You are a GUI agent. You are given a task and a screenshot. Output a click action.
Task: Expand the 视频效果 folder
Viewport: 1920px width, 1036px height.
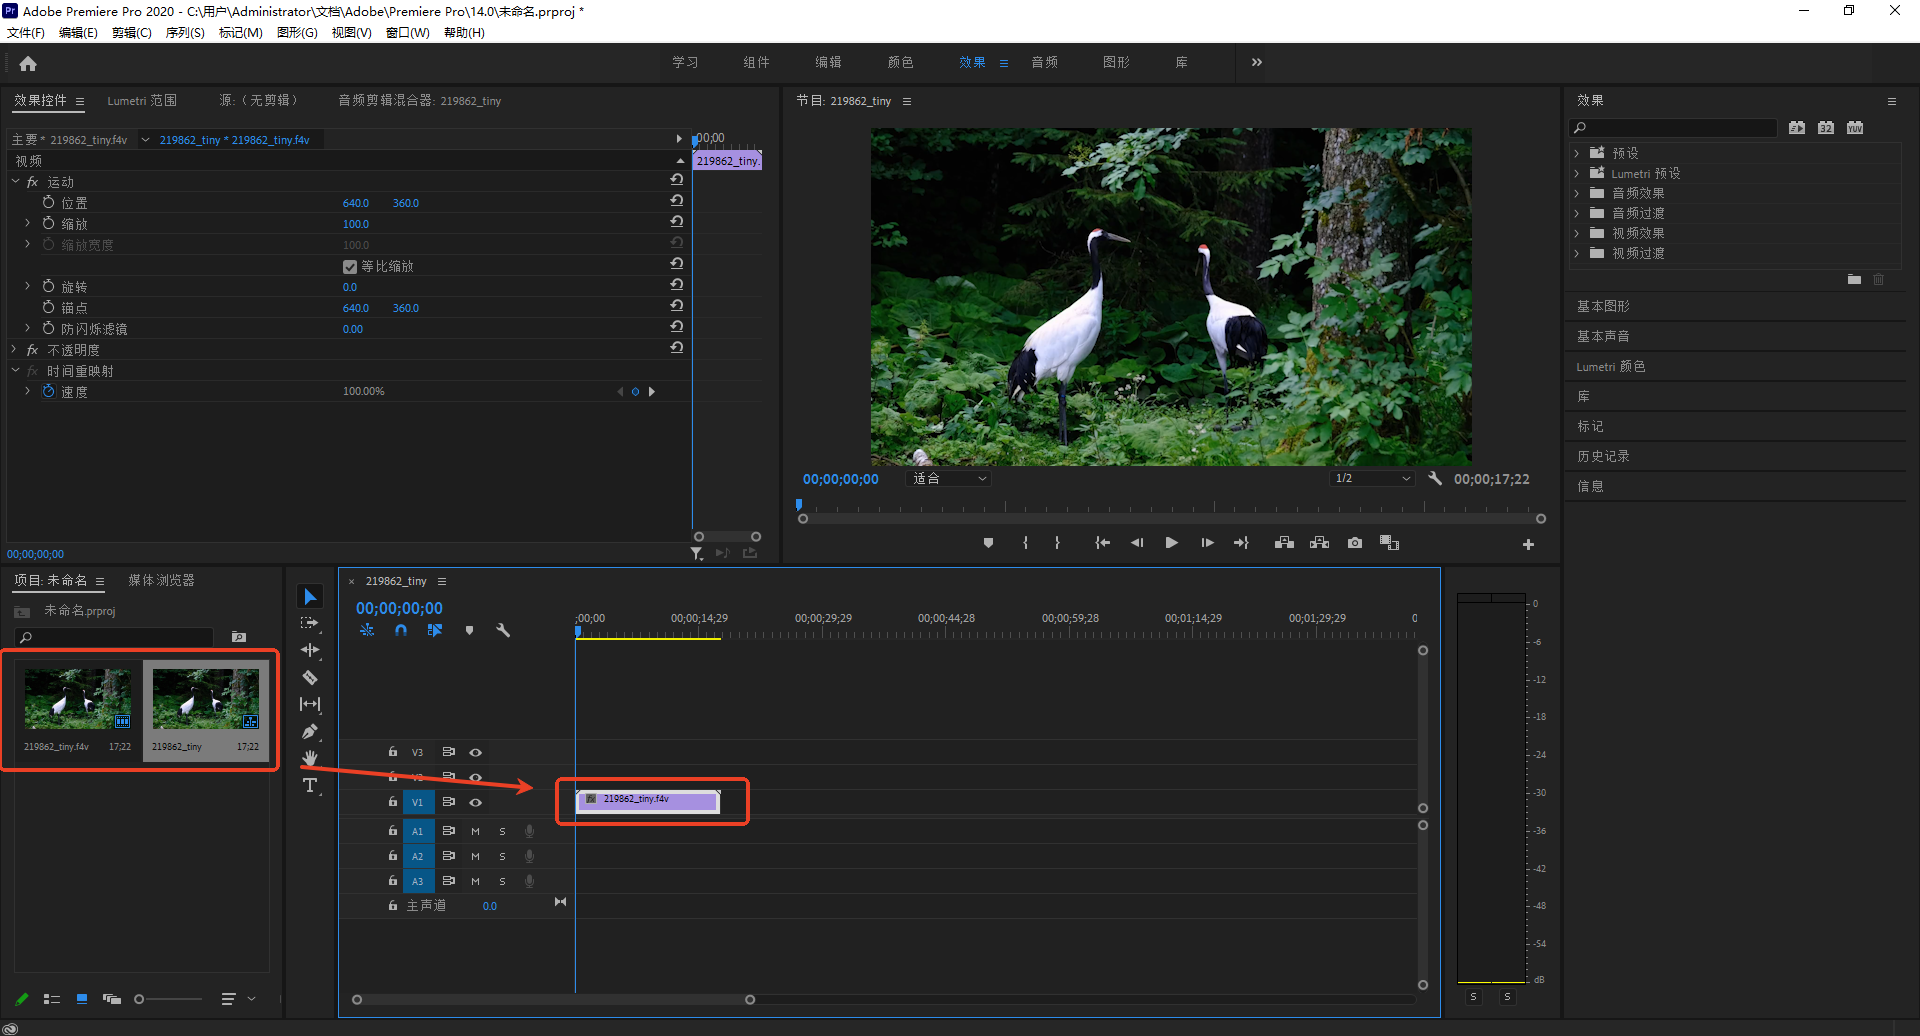click(1577, 233)
